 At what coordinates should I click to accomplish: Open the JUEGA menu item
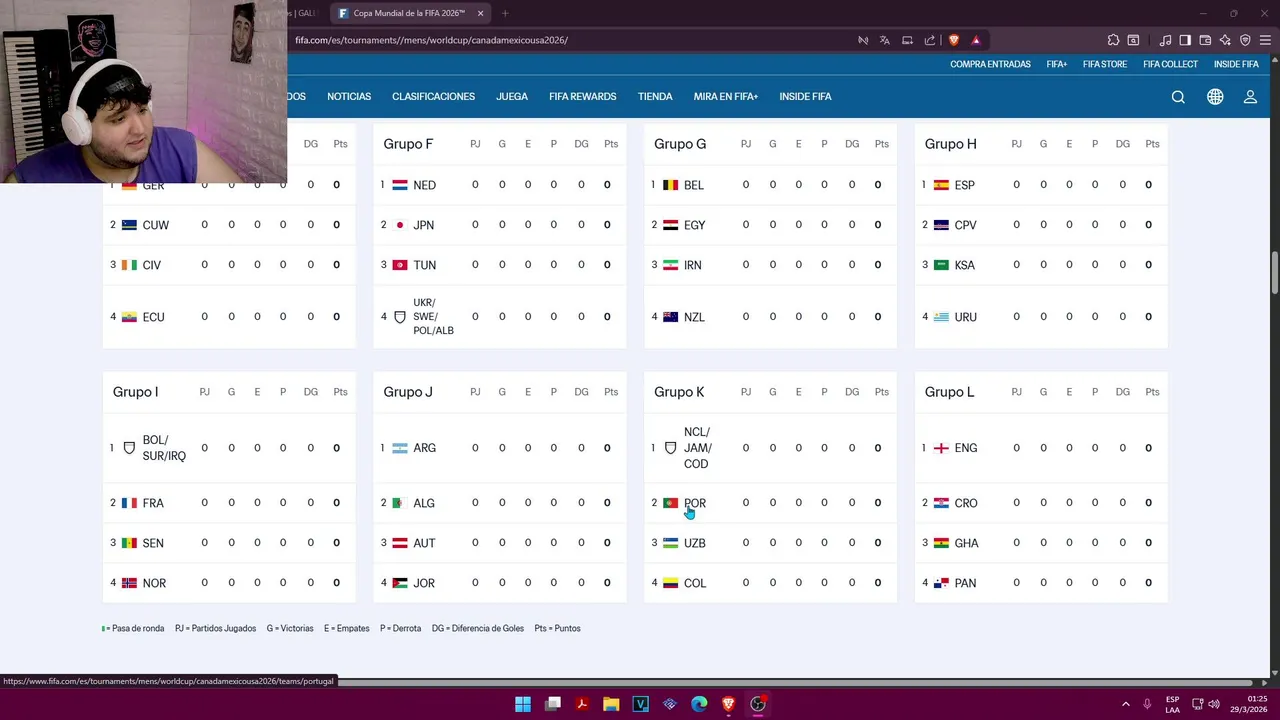coord(512,97)
